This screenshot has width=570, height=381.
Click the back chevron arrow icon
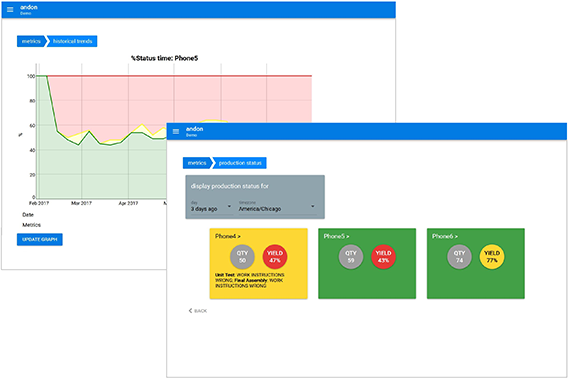pos(190,310)
